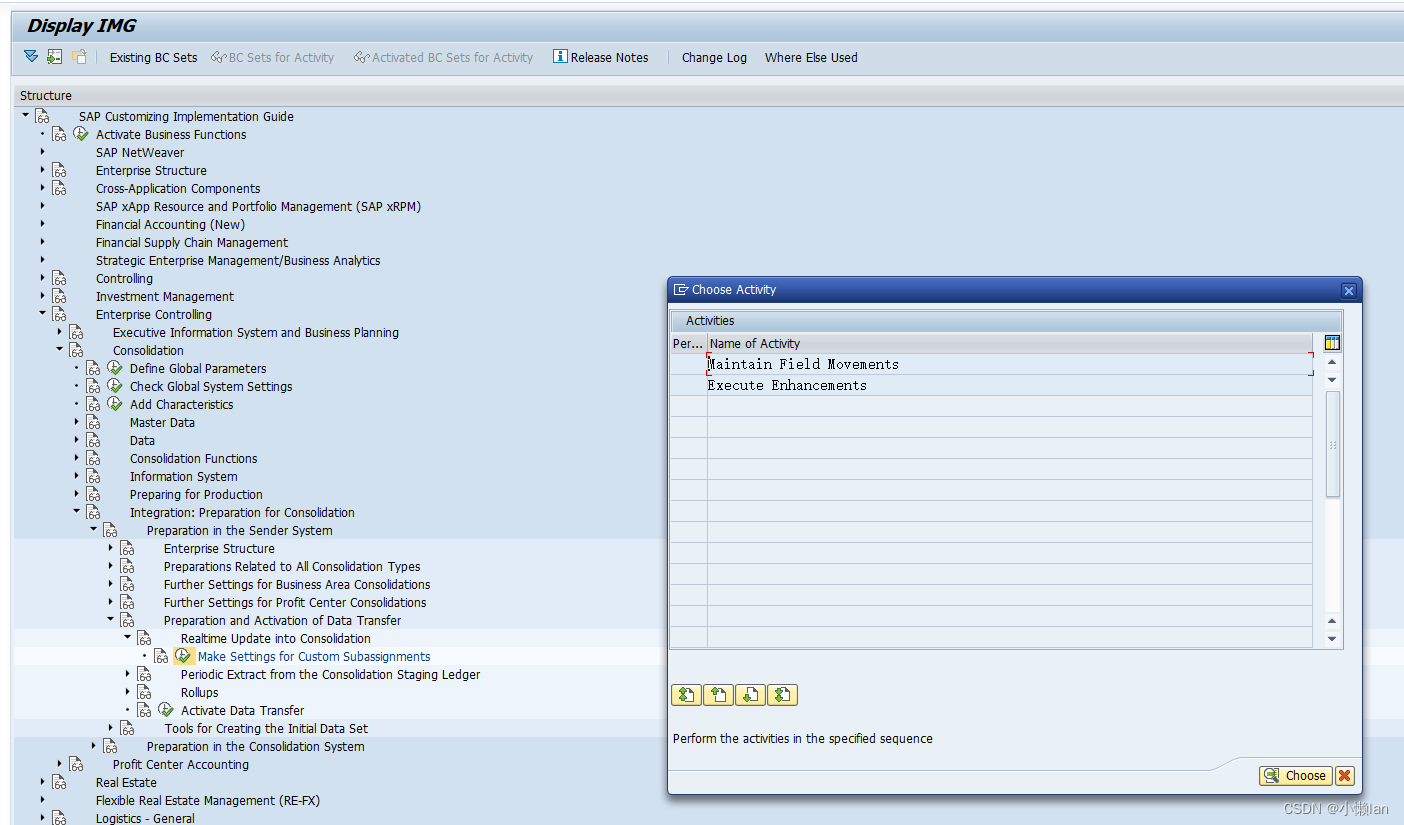Click glasses icon of BC Sets for Activity
Viewport: 1404px width, 825px height.
pos(218,57)
